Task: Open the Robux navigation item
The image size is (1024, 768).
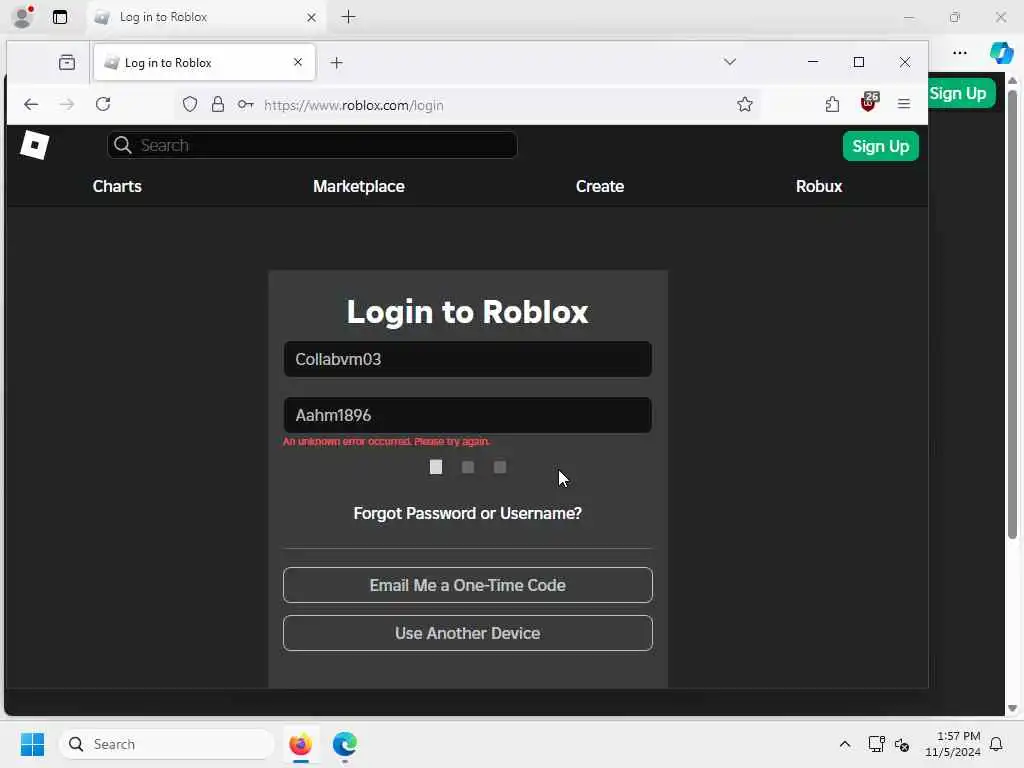Action: pyautogui.click(x=819, y=186)
